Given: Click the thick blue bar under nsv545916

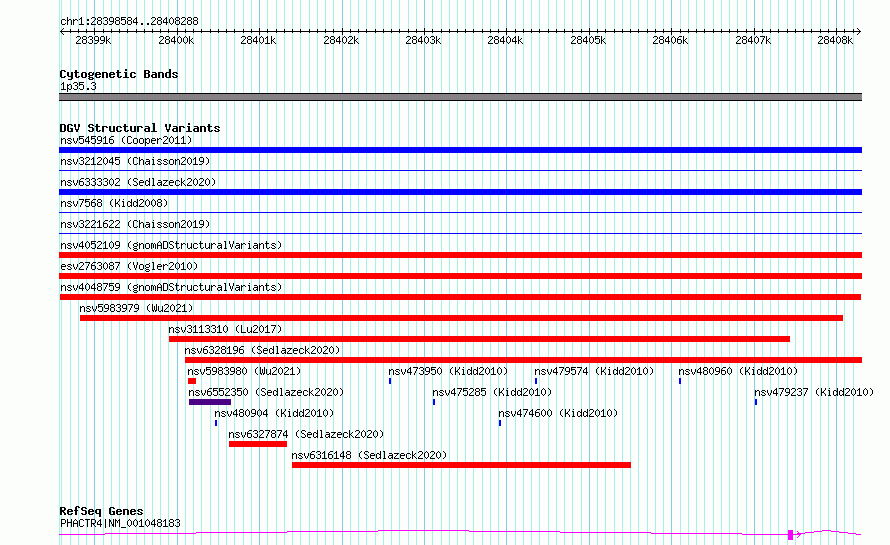Looking at the screenshot, I should point(460,150).
